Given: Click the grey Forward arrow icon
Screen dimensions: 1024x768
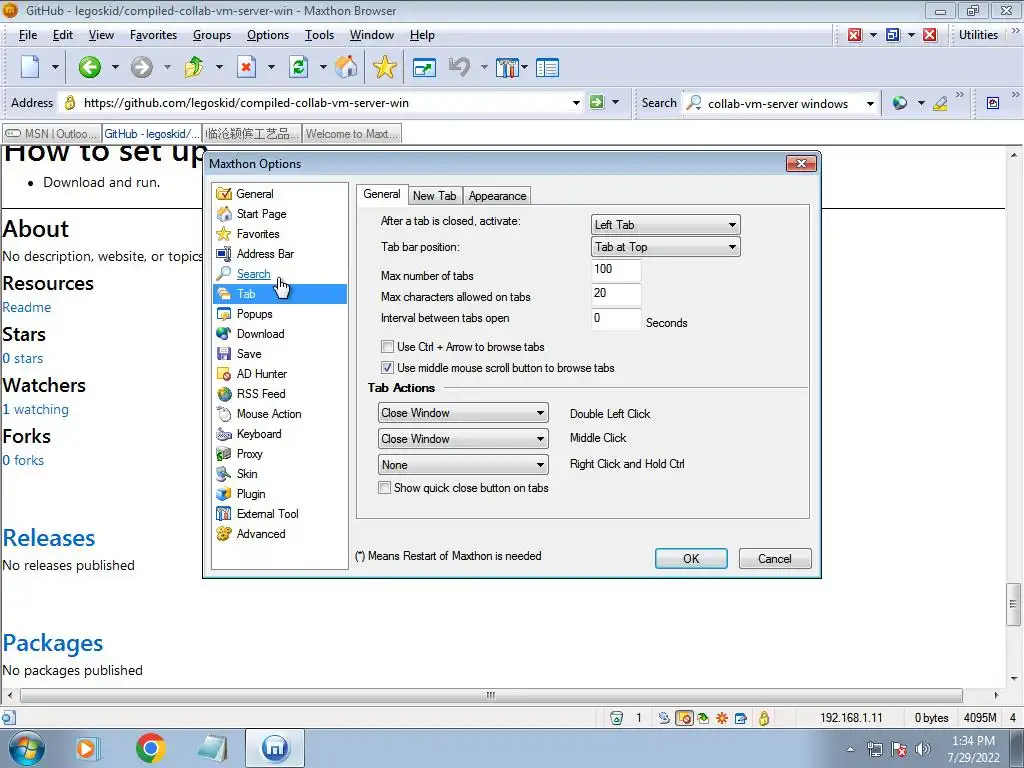Looking at the screenshot, I should 141,67.
